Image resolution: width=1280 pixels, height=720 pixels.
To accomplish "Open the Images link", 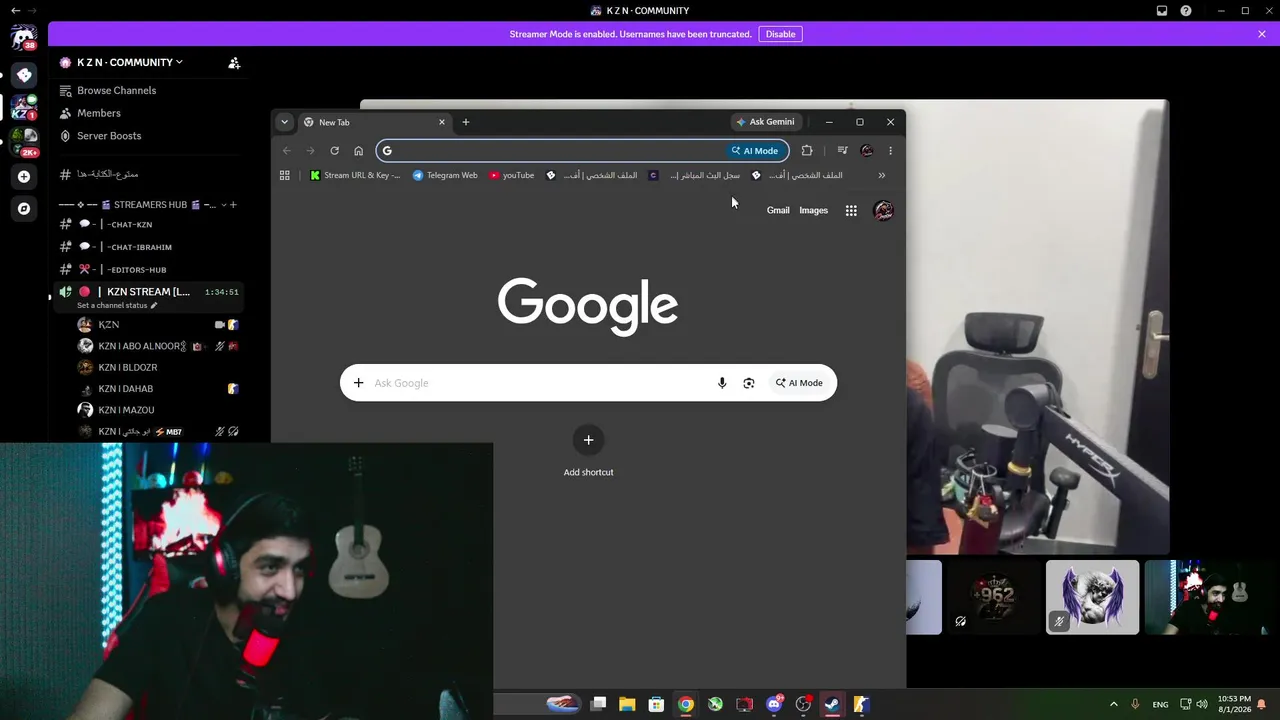I will tap(813, 211).
